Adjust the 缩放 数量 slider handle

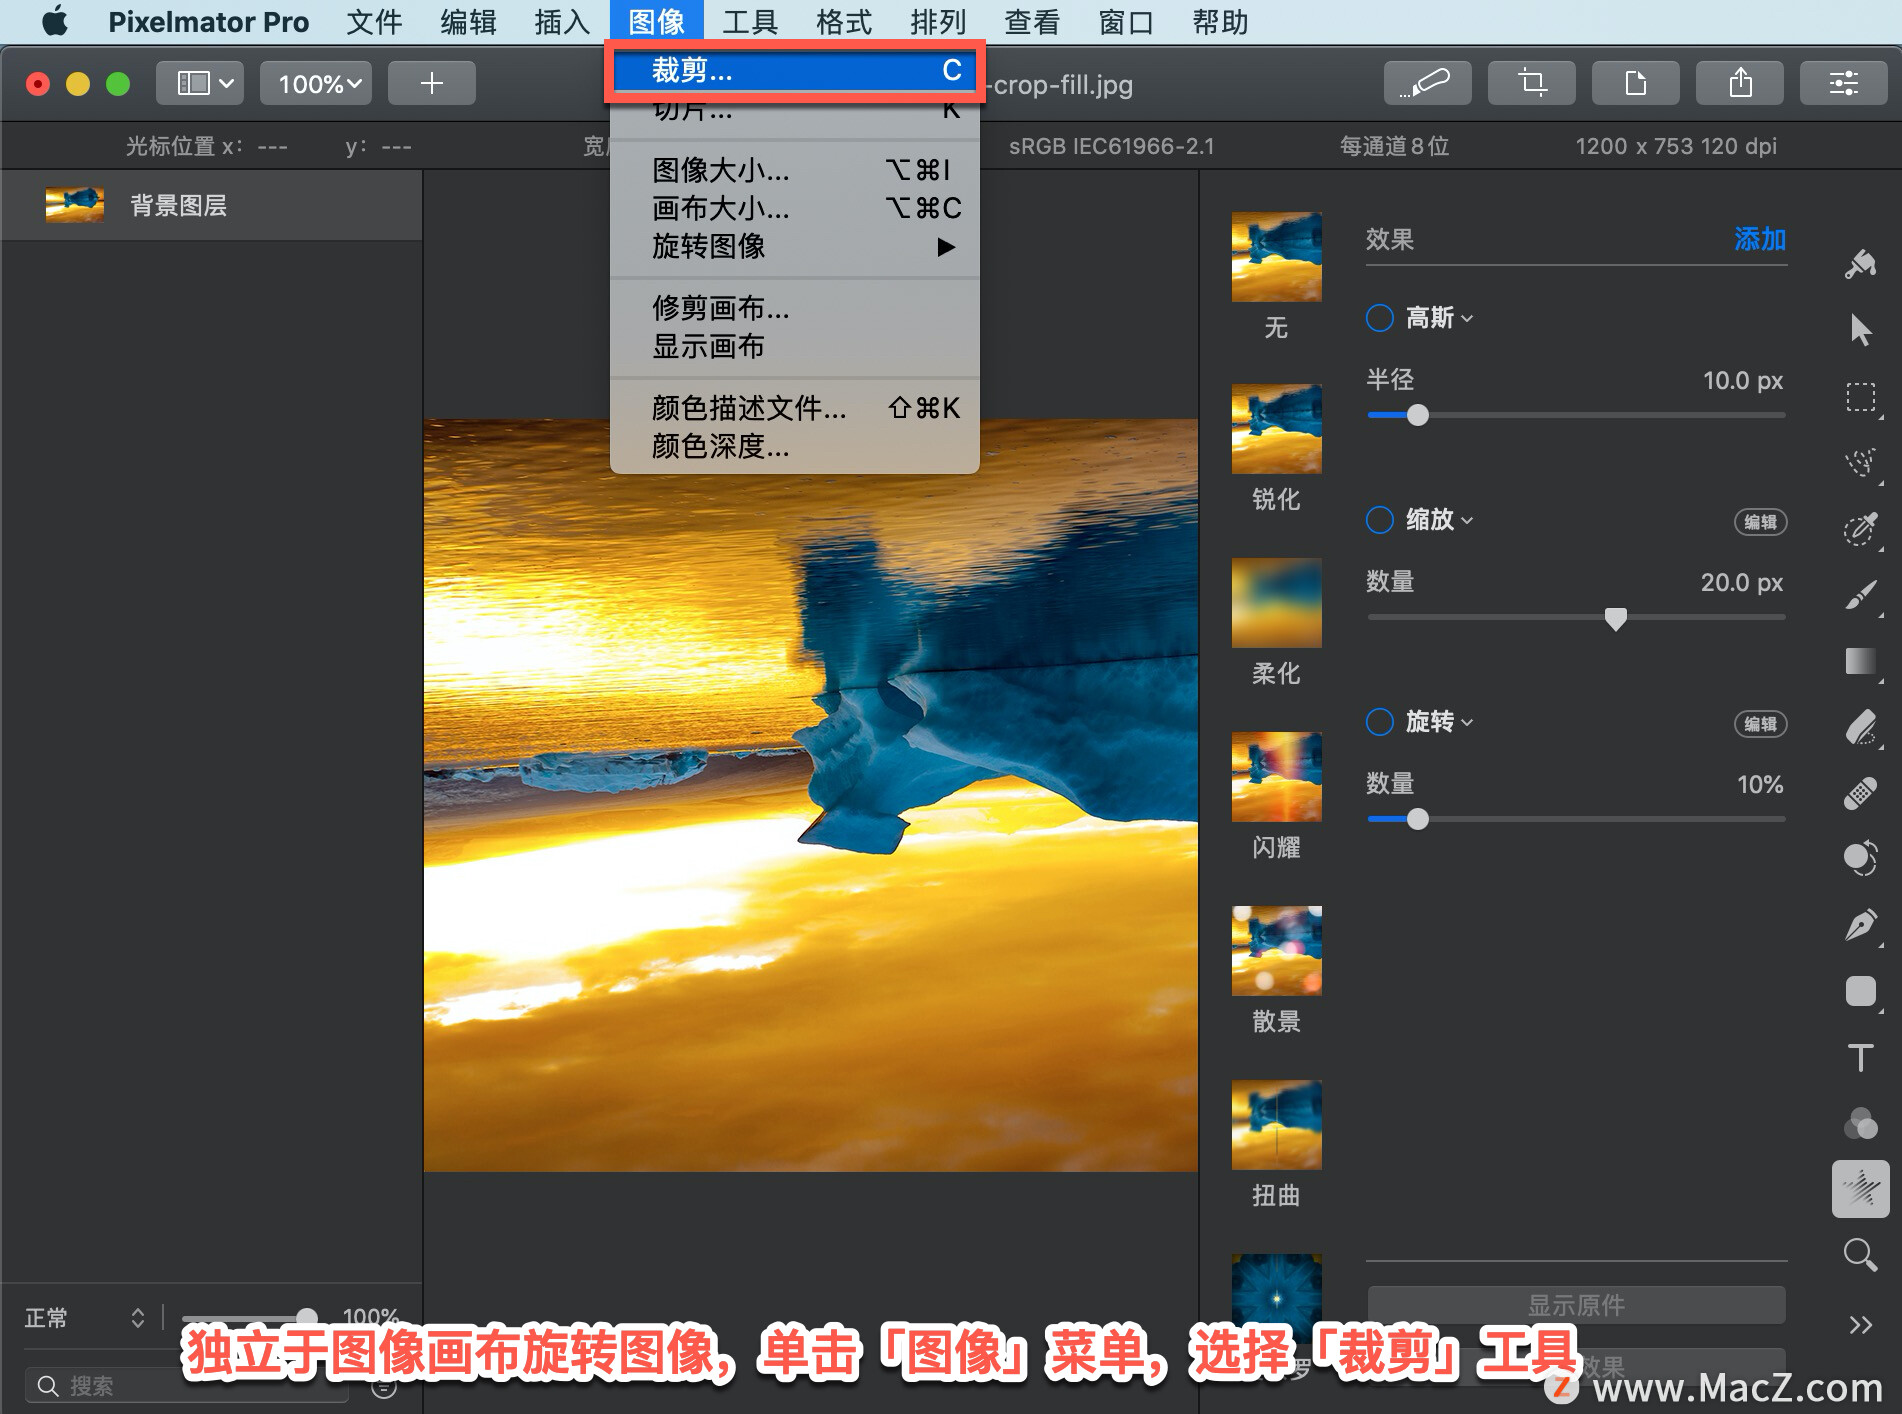coord(1615,618)
